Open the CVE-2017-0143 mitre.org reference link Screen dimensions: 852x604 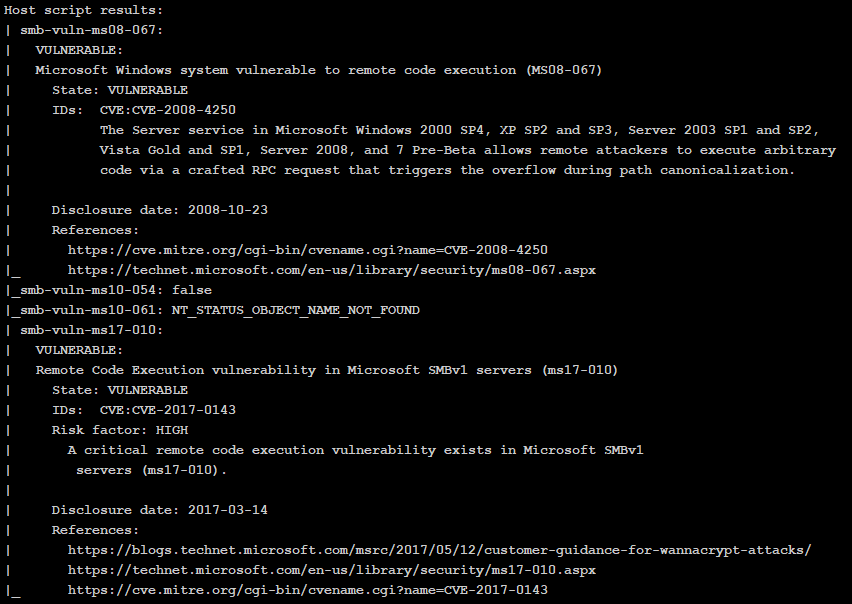307,590
